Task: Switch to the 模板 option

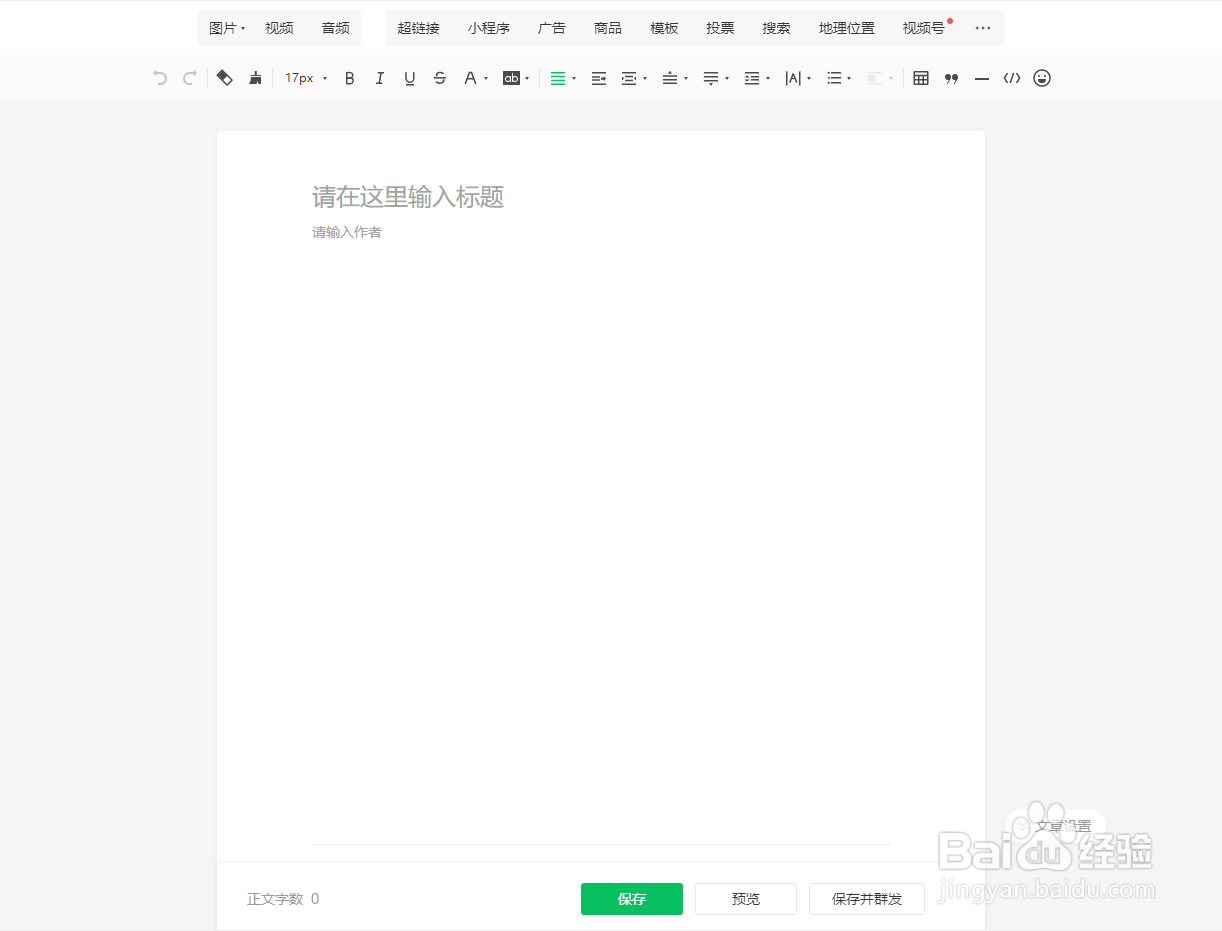Action: (x=663, y=27)
